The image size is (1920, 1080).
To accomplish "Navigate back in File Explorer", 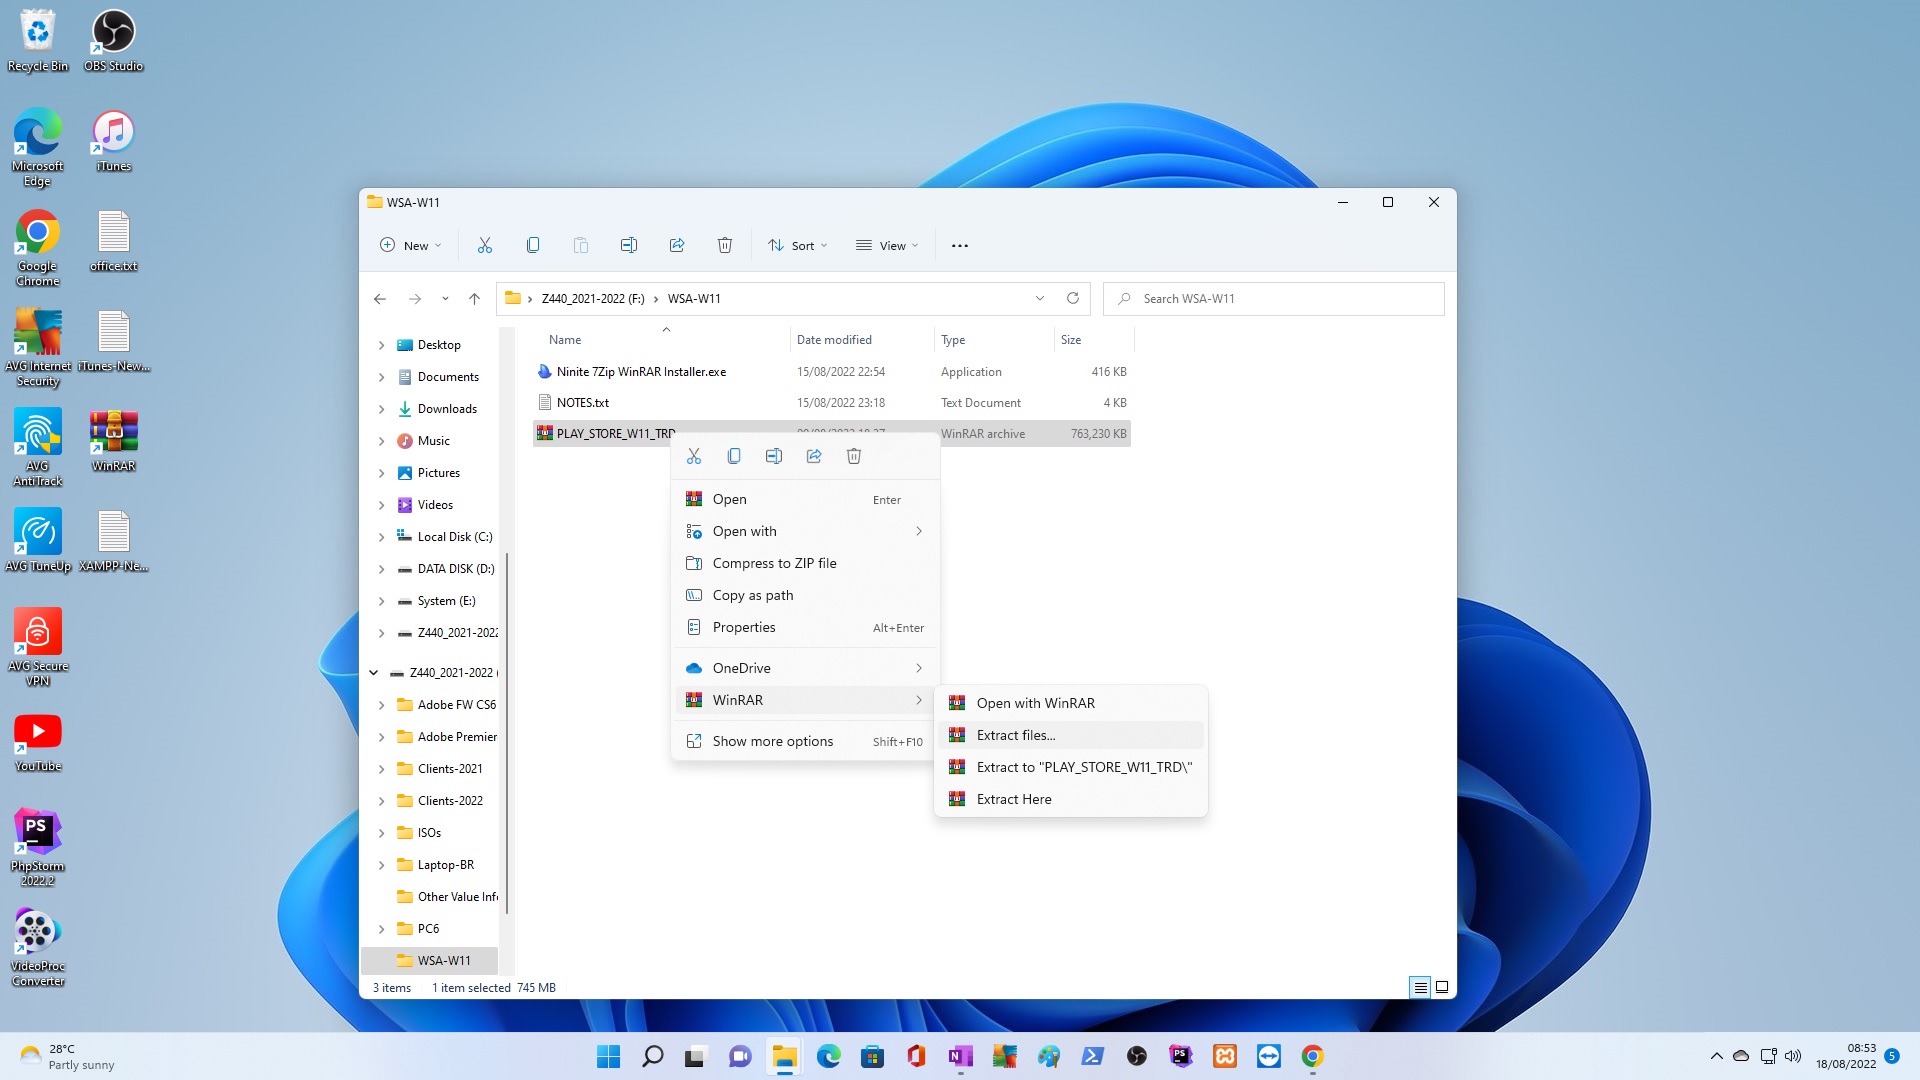I will click(380, 298).
